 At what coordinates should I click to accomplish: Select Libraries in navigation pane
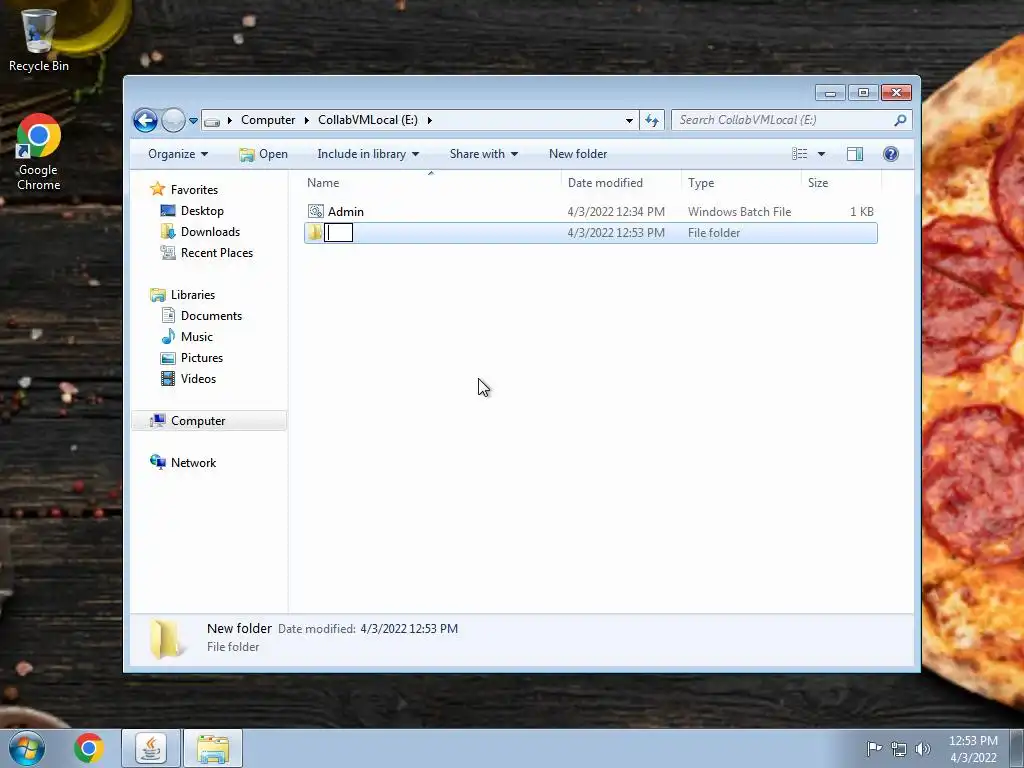coord(193,295)
